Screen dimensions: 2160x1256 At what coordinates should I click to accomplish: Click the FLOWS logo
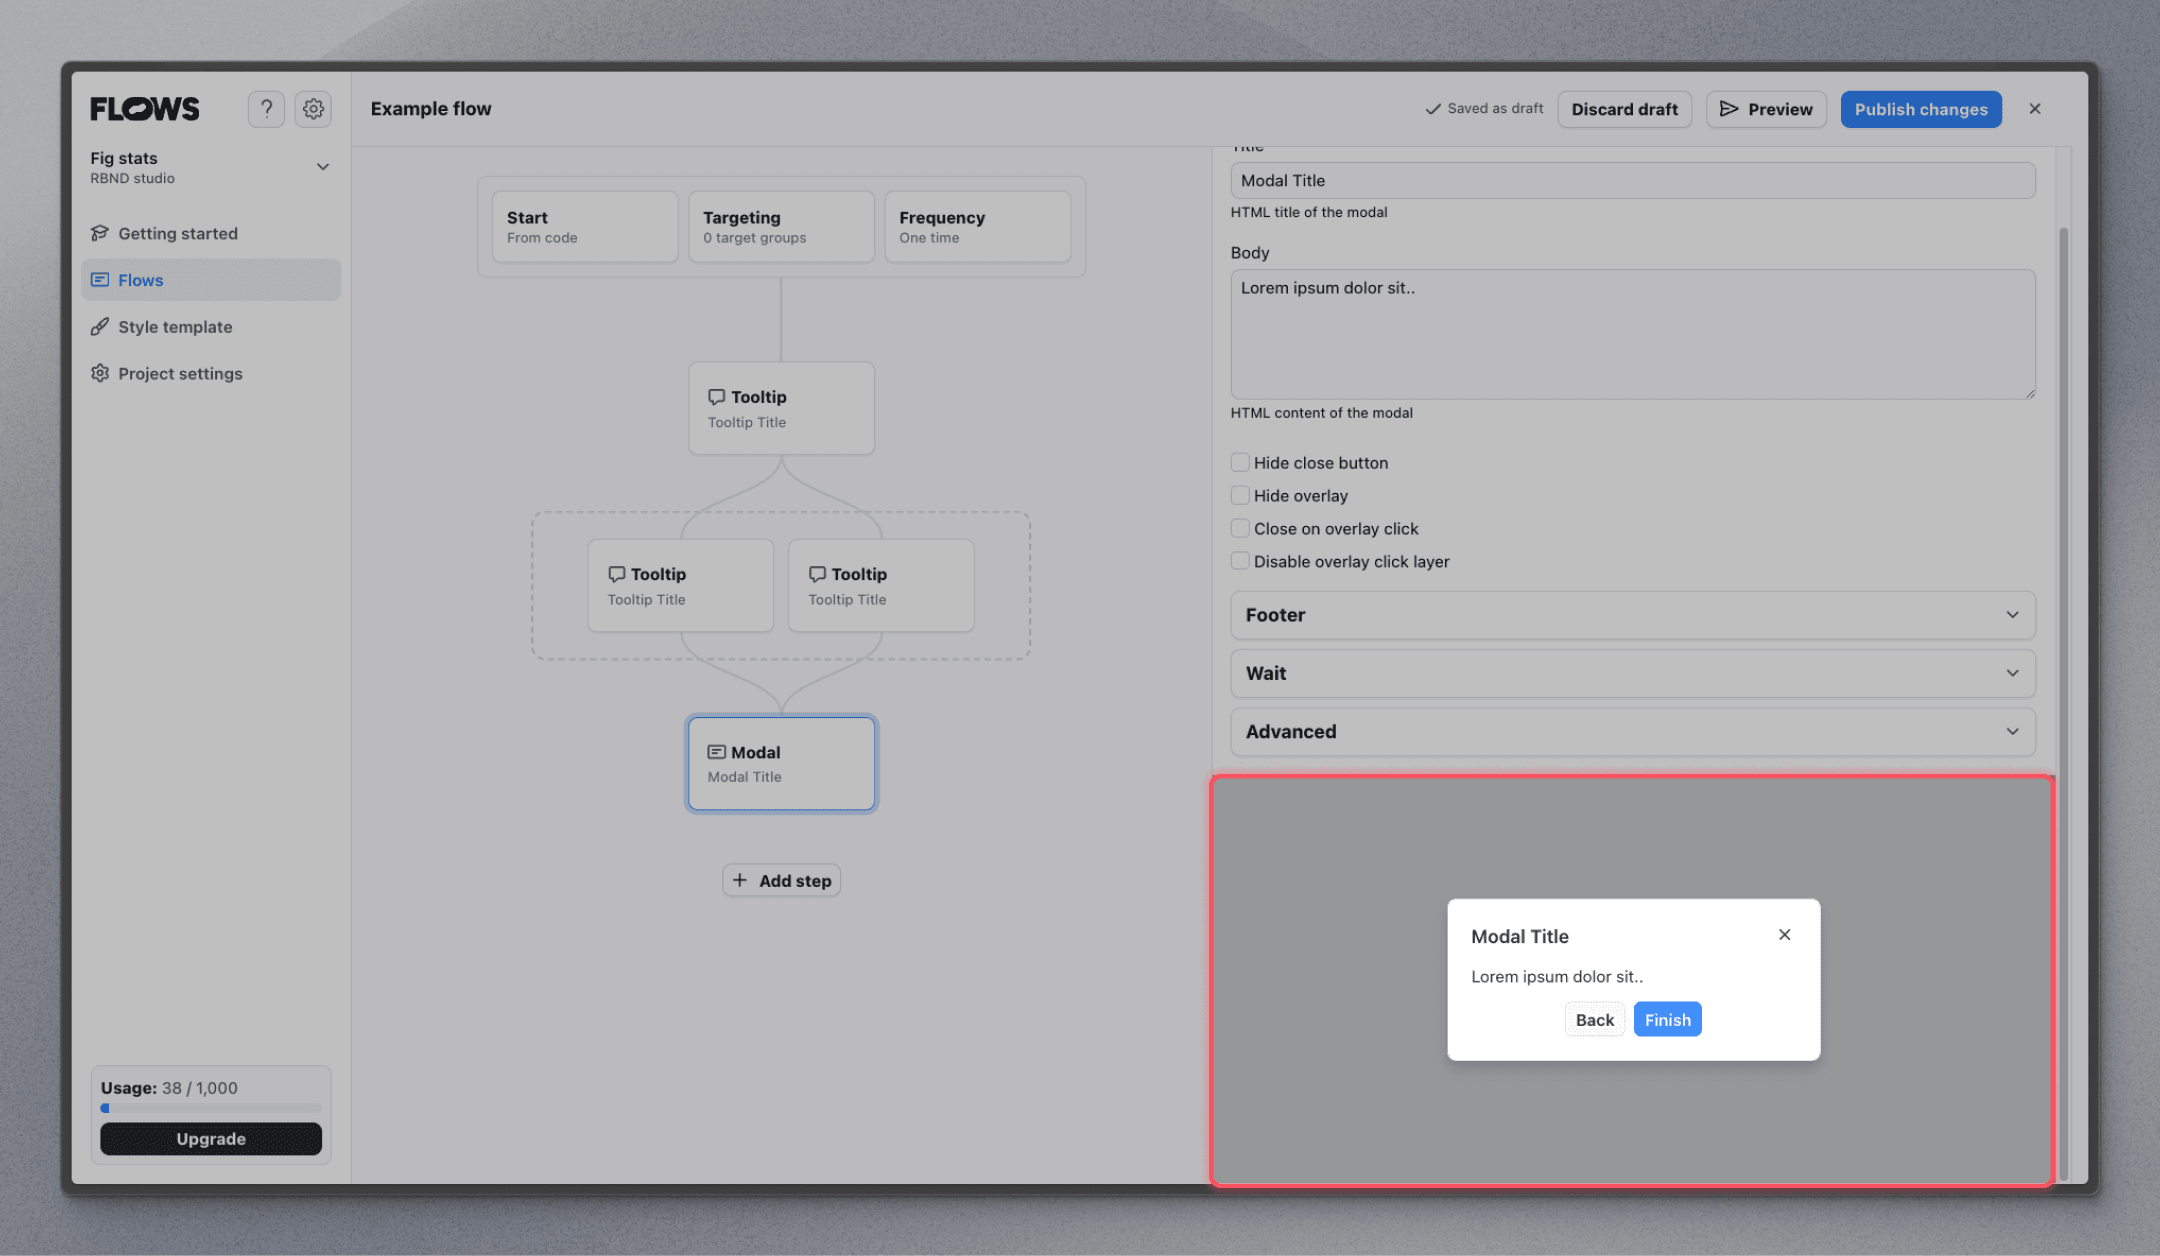(145, 109)
